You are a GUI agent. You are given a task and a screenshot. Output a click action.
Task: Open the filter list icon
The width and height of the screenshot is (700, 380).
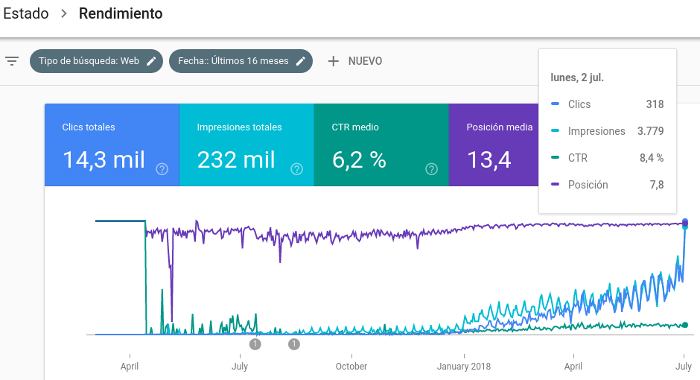tap(12, 61)
